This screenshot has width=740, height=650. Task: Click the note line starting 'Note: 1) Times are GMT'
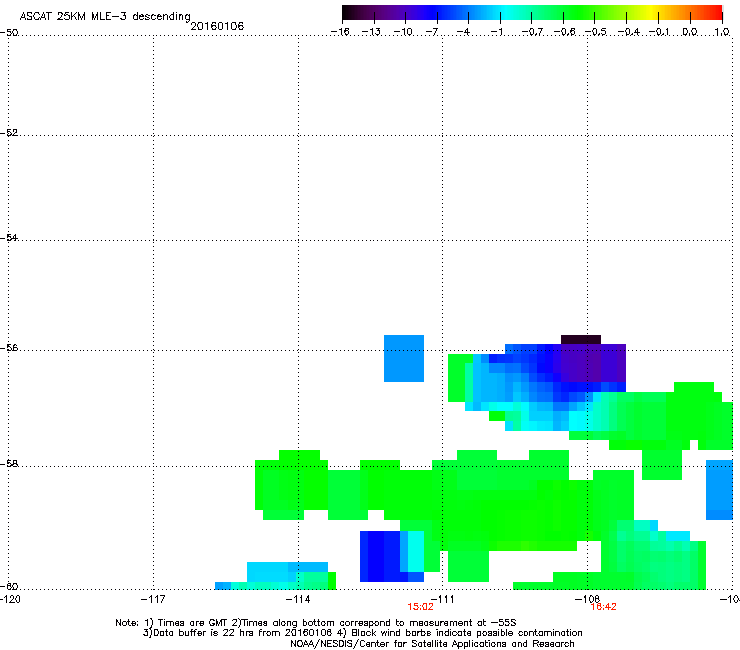316,623
